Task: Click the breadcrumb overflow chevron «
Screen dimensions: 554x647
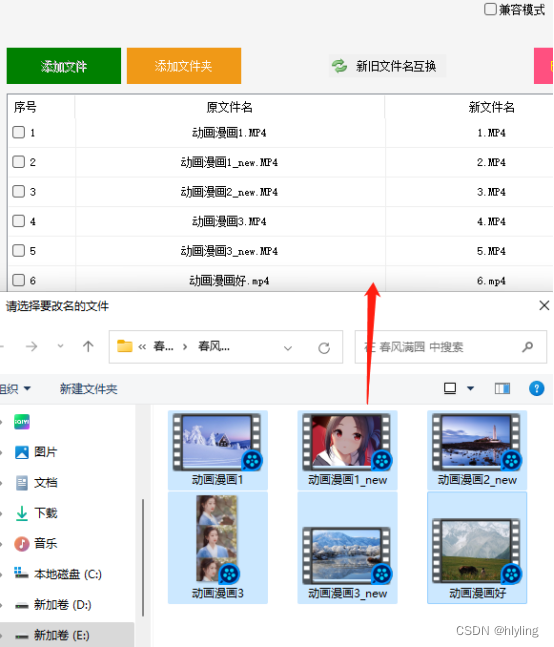Action: pos(142,347)
